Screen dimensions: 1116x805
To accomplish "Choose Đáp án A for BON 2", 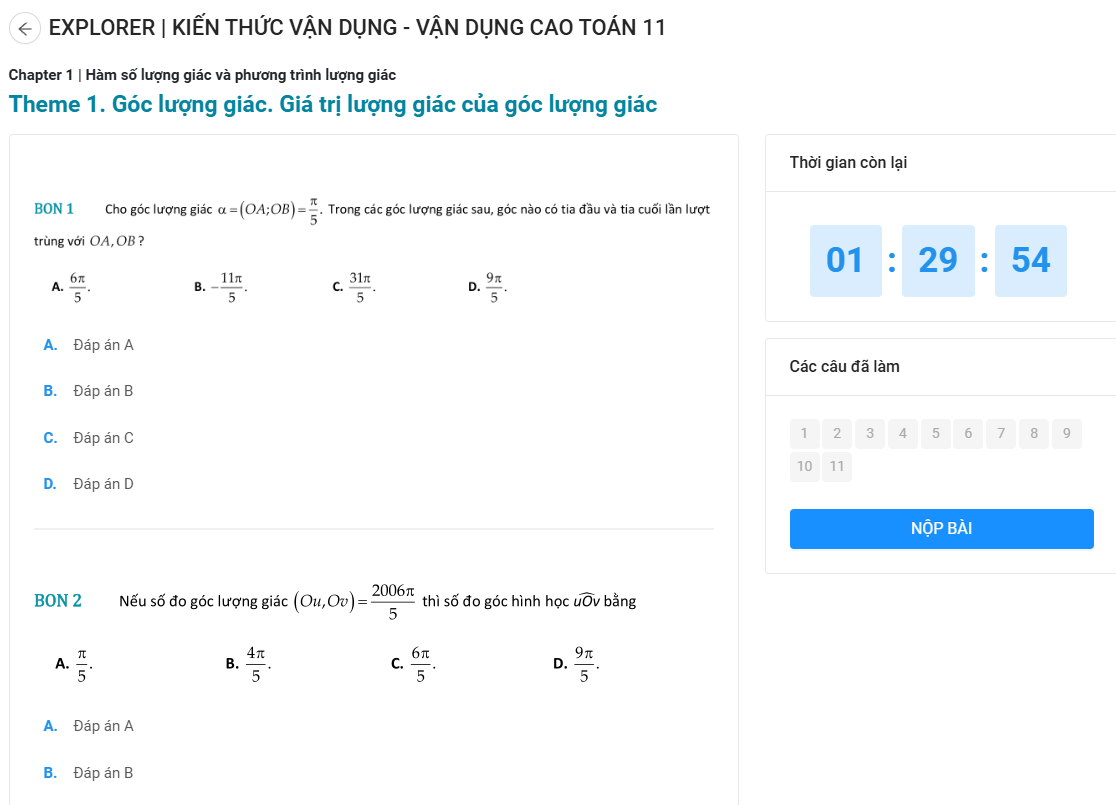I will pyautogui.click(x=88, y=726).
